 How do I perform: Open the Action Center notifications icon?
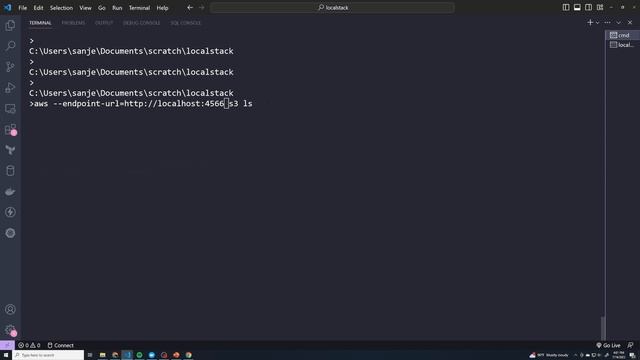point(632,355)
